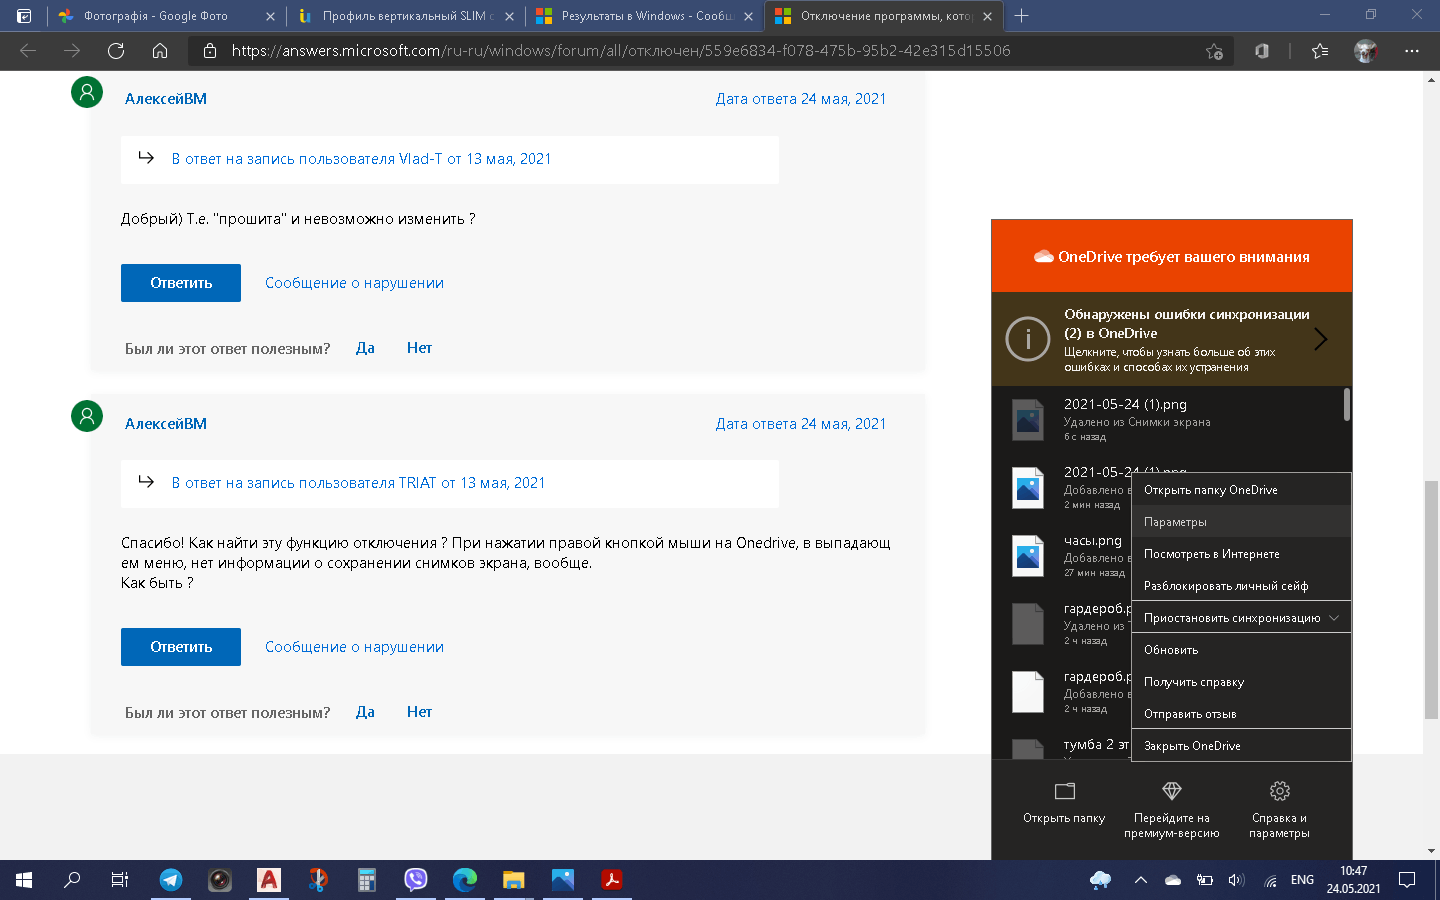Choose Разблокировать личный сейф
The image size is (1440, 900).
point(1241,586)
